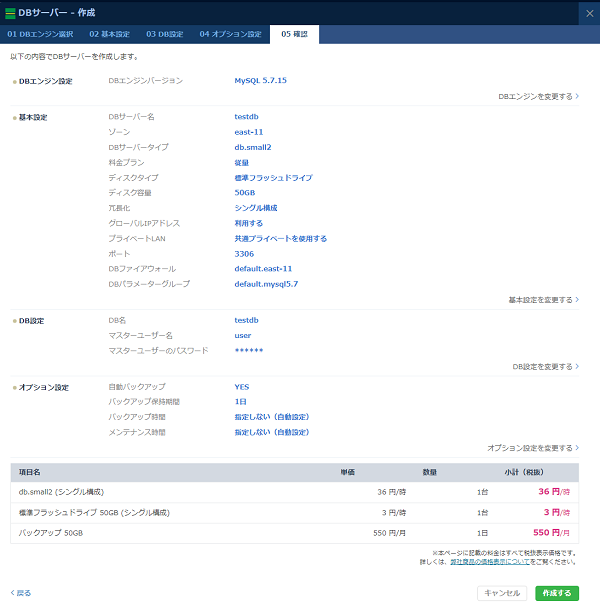600x606 pixels.
Task: Select the 04 オプション設定 tab
Action: point(230,35)
